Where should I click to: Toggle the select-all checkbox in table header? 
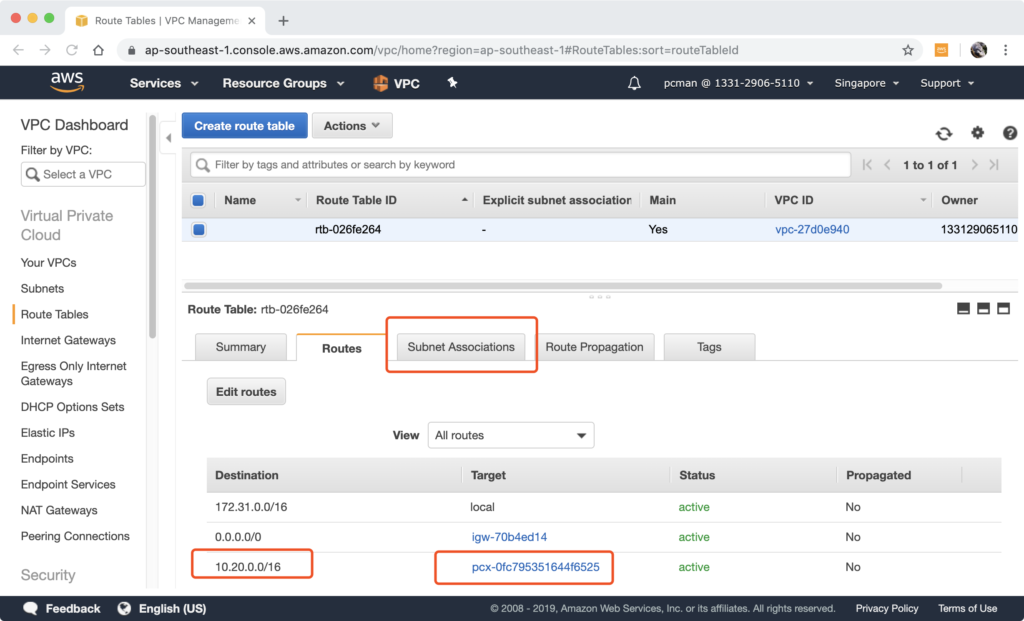[198, 200]
